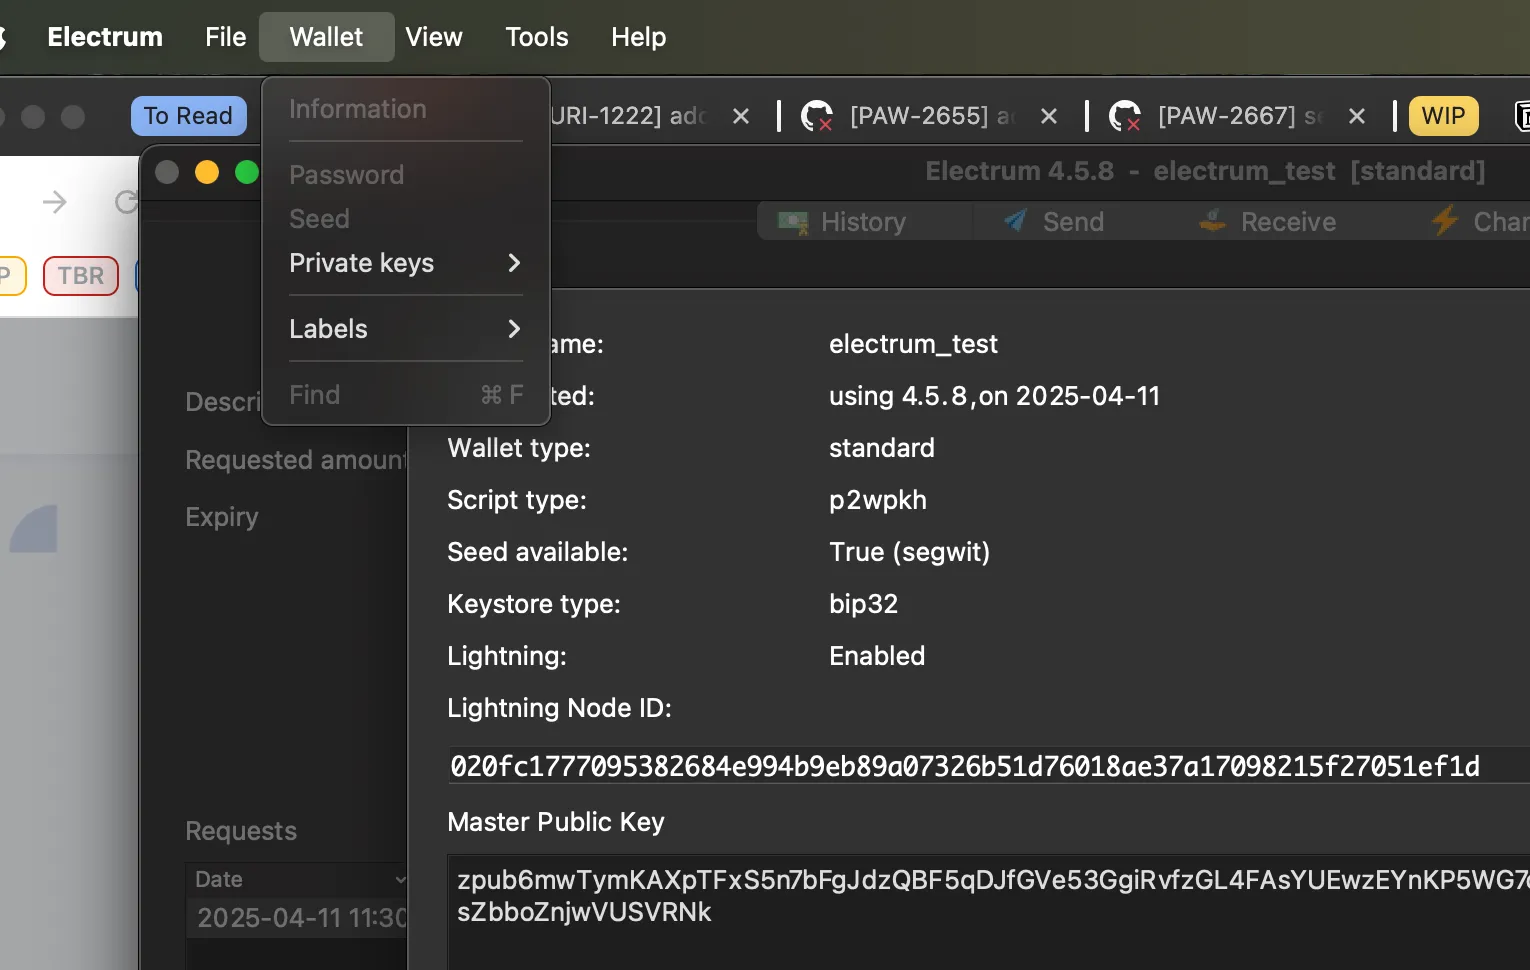1530x970 pixels.
Task: Click the Lightning Node ID field
Action: click(988, 766)
